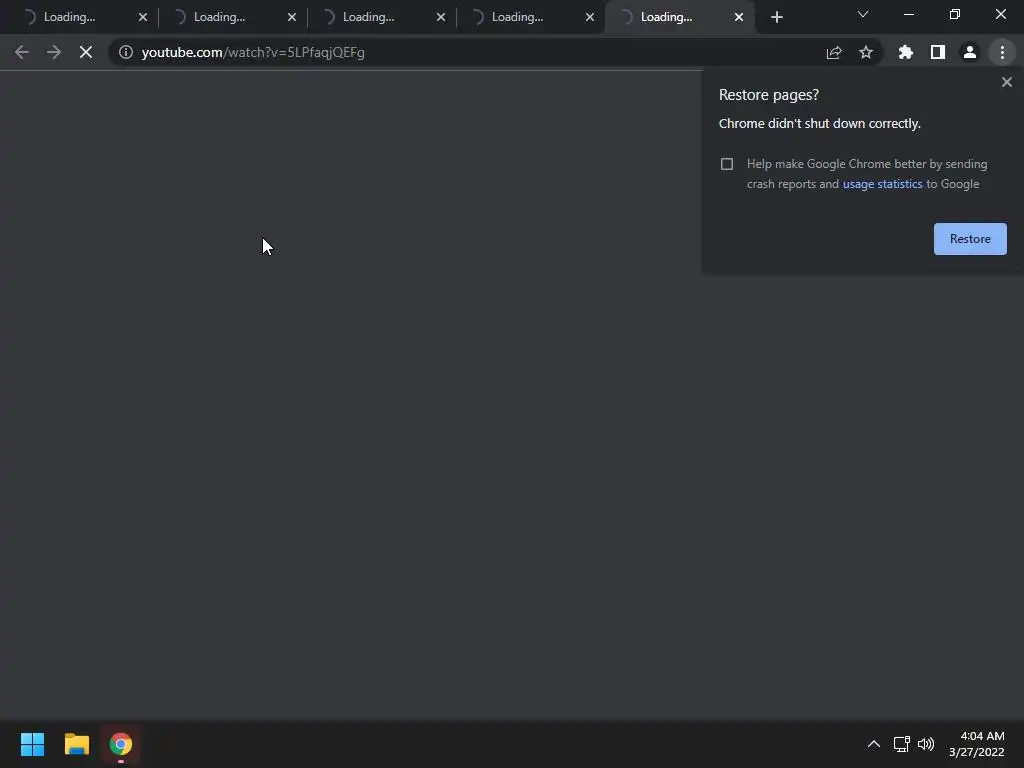The image size is (1024, 768).
Task: Enable sending crash reports checkbox
Action: pyautogui.click(x=727, y=164)
